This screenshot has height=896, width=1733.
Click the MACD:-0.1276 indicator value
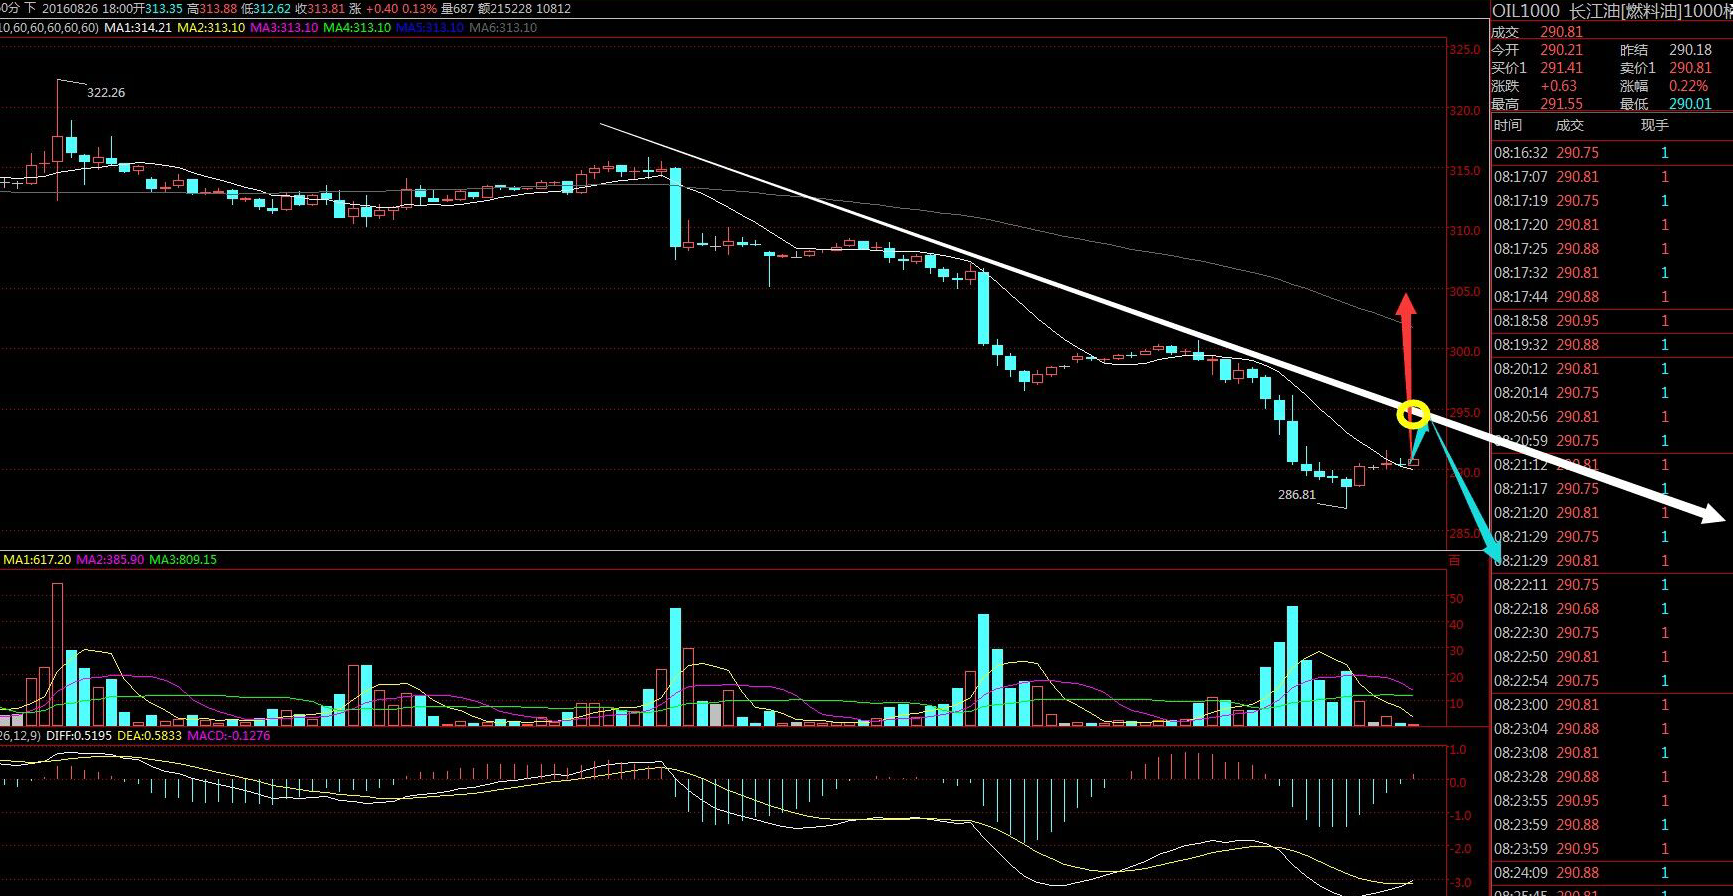(229, 736)
